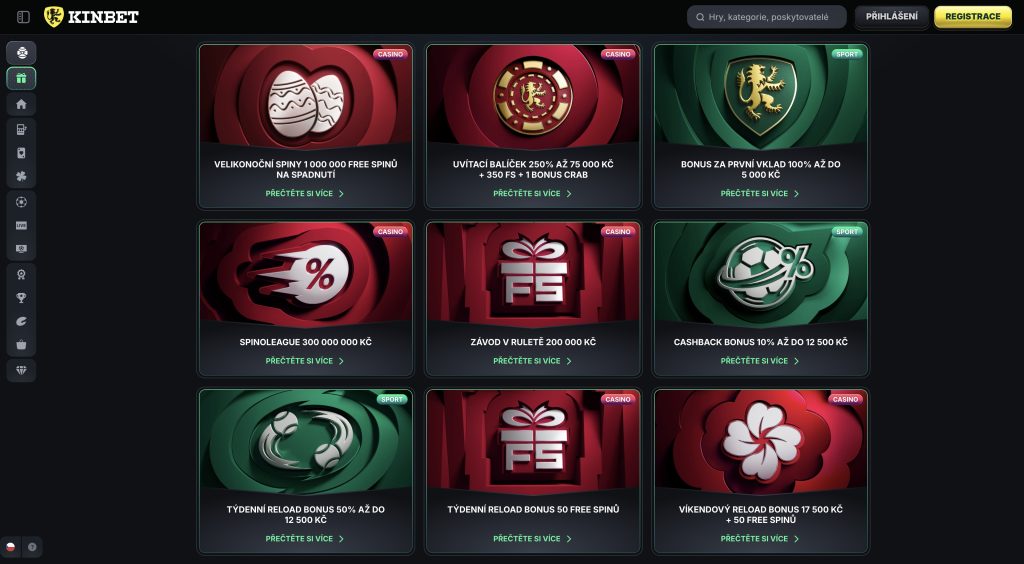Focus the games search input field
This screenshot has width=1024, height=564.
click(767, 17)
